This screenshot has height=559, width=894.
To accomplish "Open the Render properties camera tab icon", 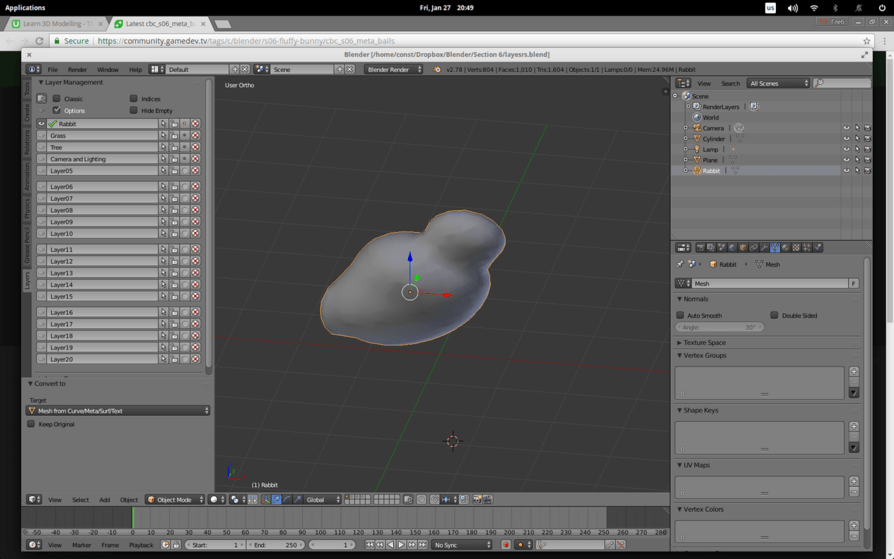I will [700, 247].
